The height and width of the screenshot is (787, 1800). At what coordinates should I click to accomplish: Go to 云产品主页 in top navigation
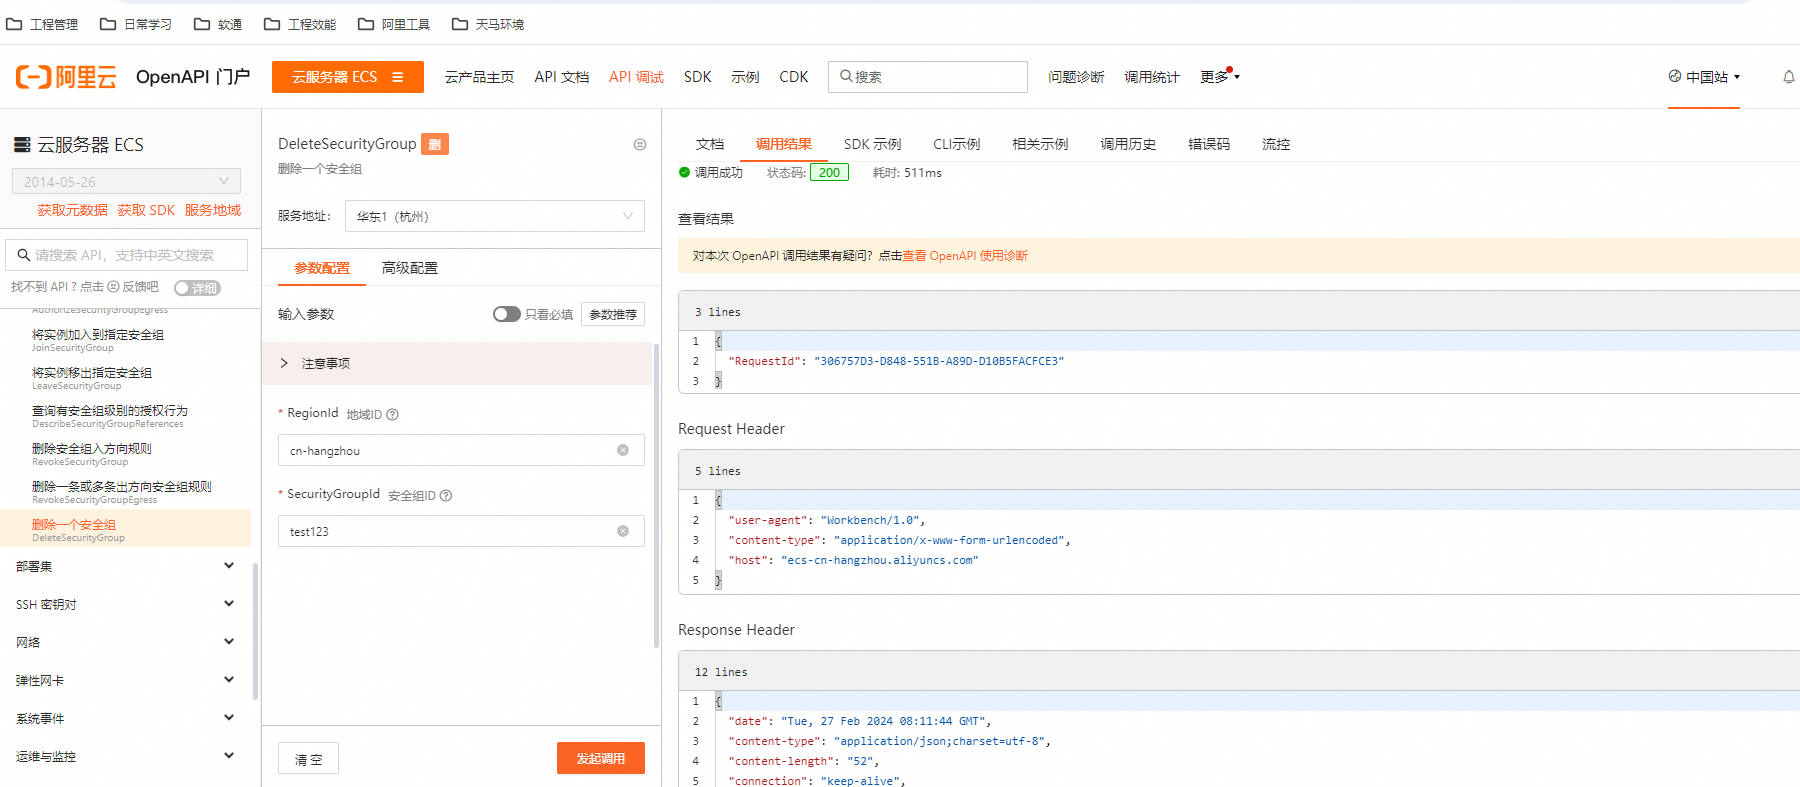click(x=480, y=77)
